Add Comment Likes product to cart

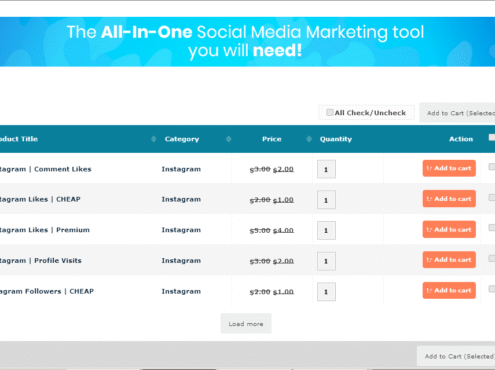(449, 168)
